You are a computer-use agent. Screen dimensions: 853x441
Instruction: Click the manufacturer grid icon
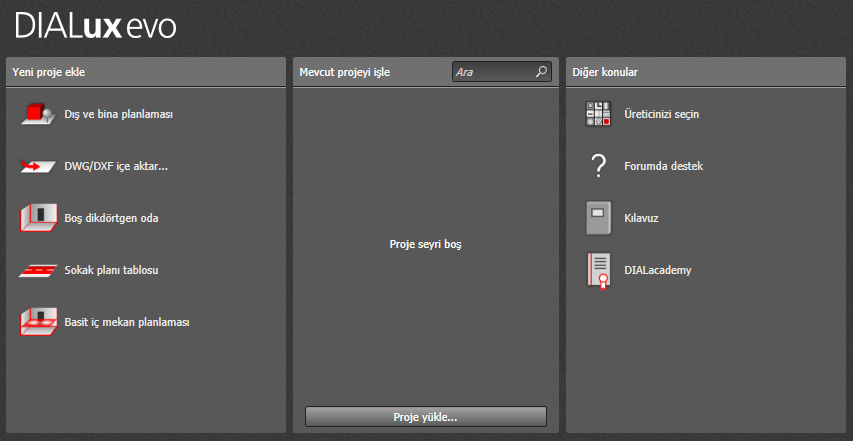(598, 114)
